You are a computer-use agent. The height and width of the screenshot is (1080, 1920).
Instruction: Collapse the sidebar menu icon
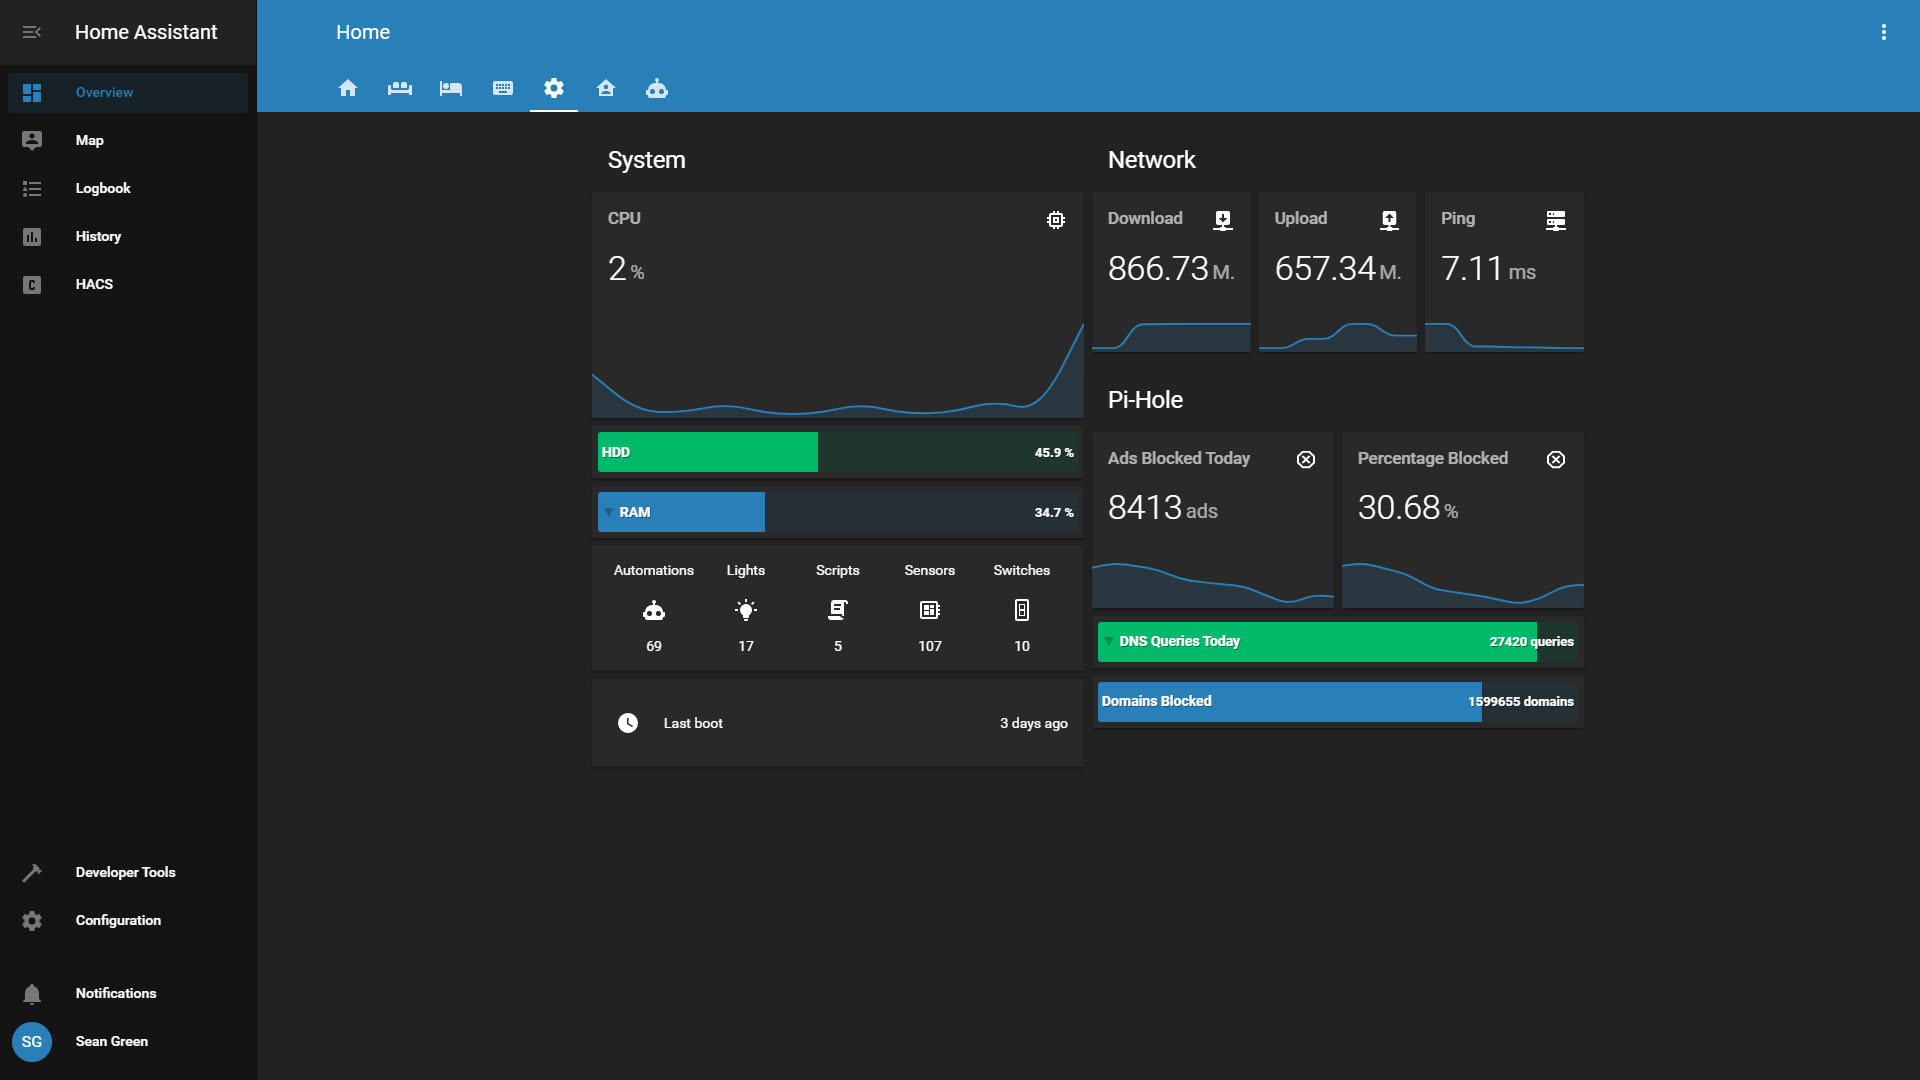(x=32, y=32)
